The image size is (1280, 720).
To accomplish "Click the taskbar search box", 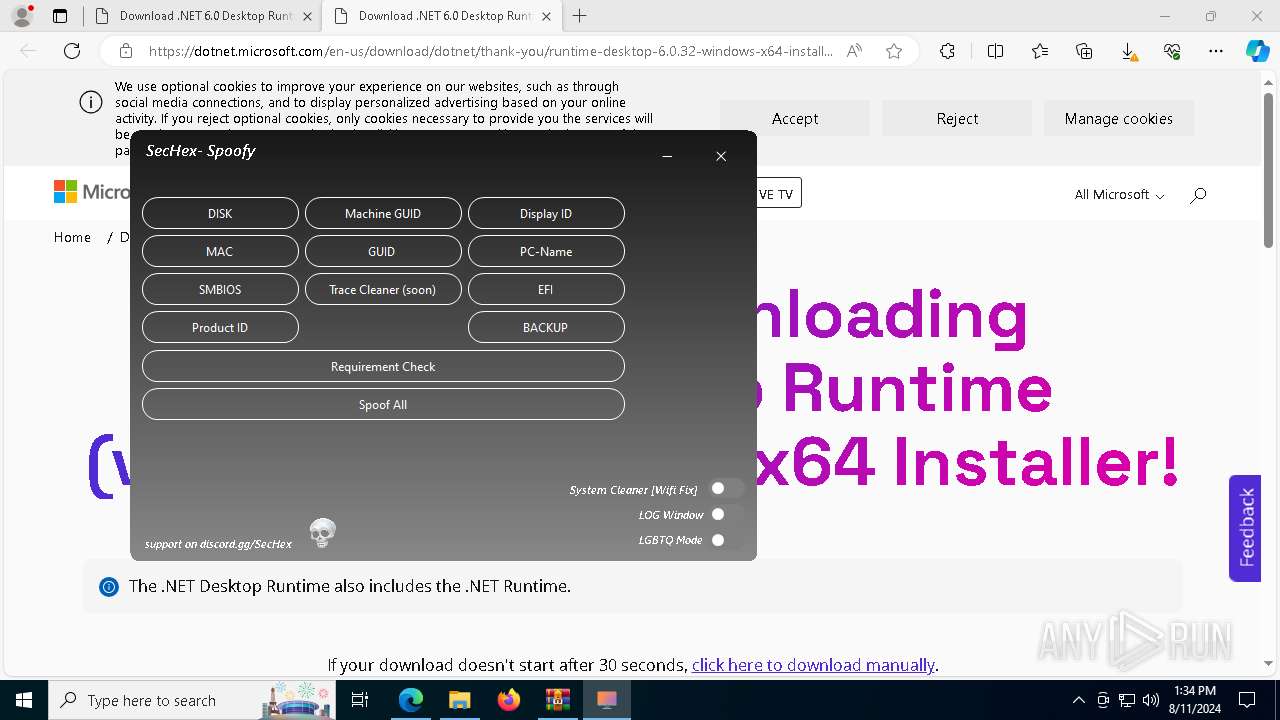I will point(192,700).
